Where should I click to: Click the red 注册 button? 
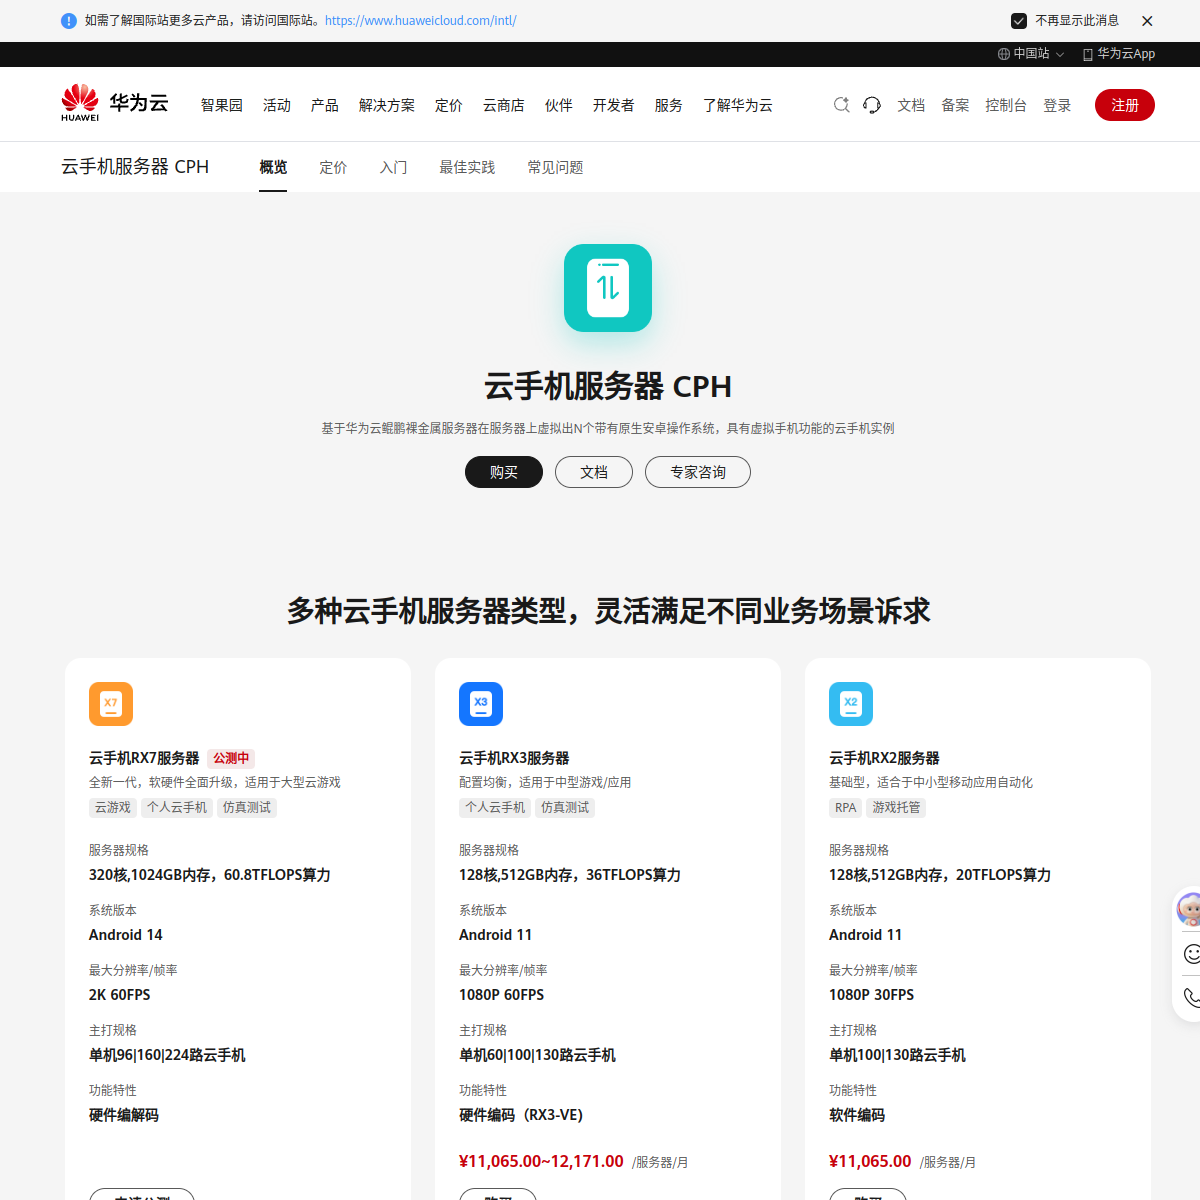tap(1125, 105)
